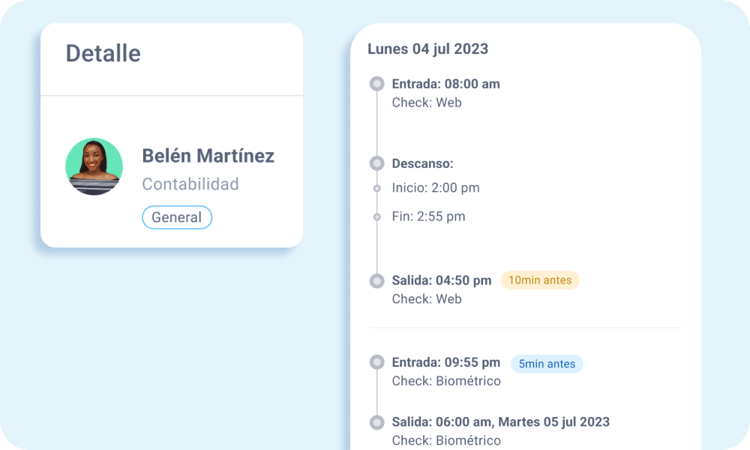The height and width of the screenshot is (450, 750).
Task: Click the Lunes 04 jul 2023 date heading
Action: pyautogui.click(x=428, y=49)
